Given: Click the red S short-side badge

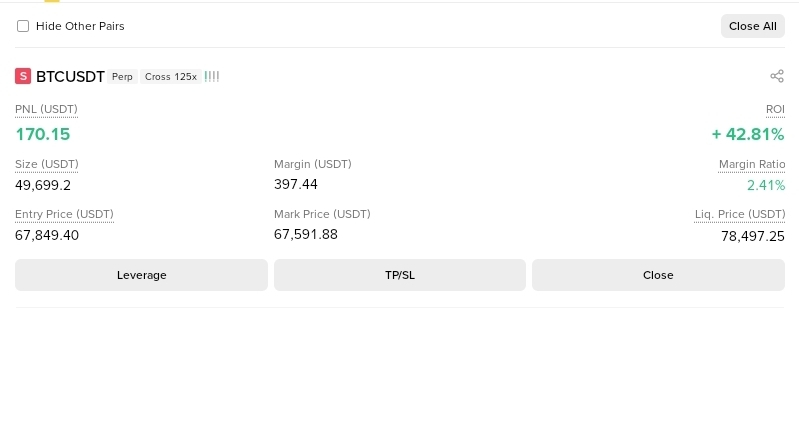Looking at the screenshot, I should pos(23,76).
